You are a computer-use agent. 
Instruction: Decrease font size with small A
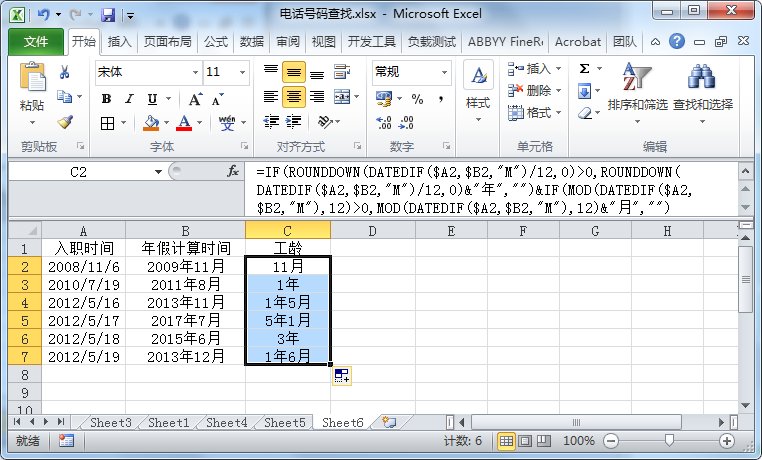pyautogui.click(x=217, y=99)
